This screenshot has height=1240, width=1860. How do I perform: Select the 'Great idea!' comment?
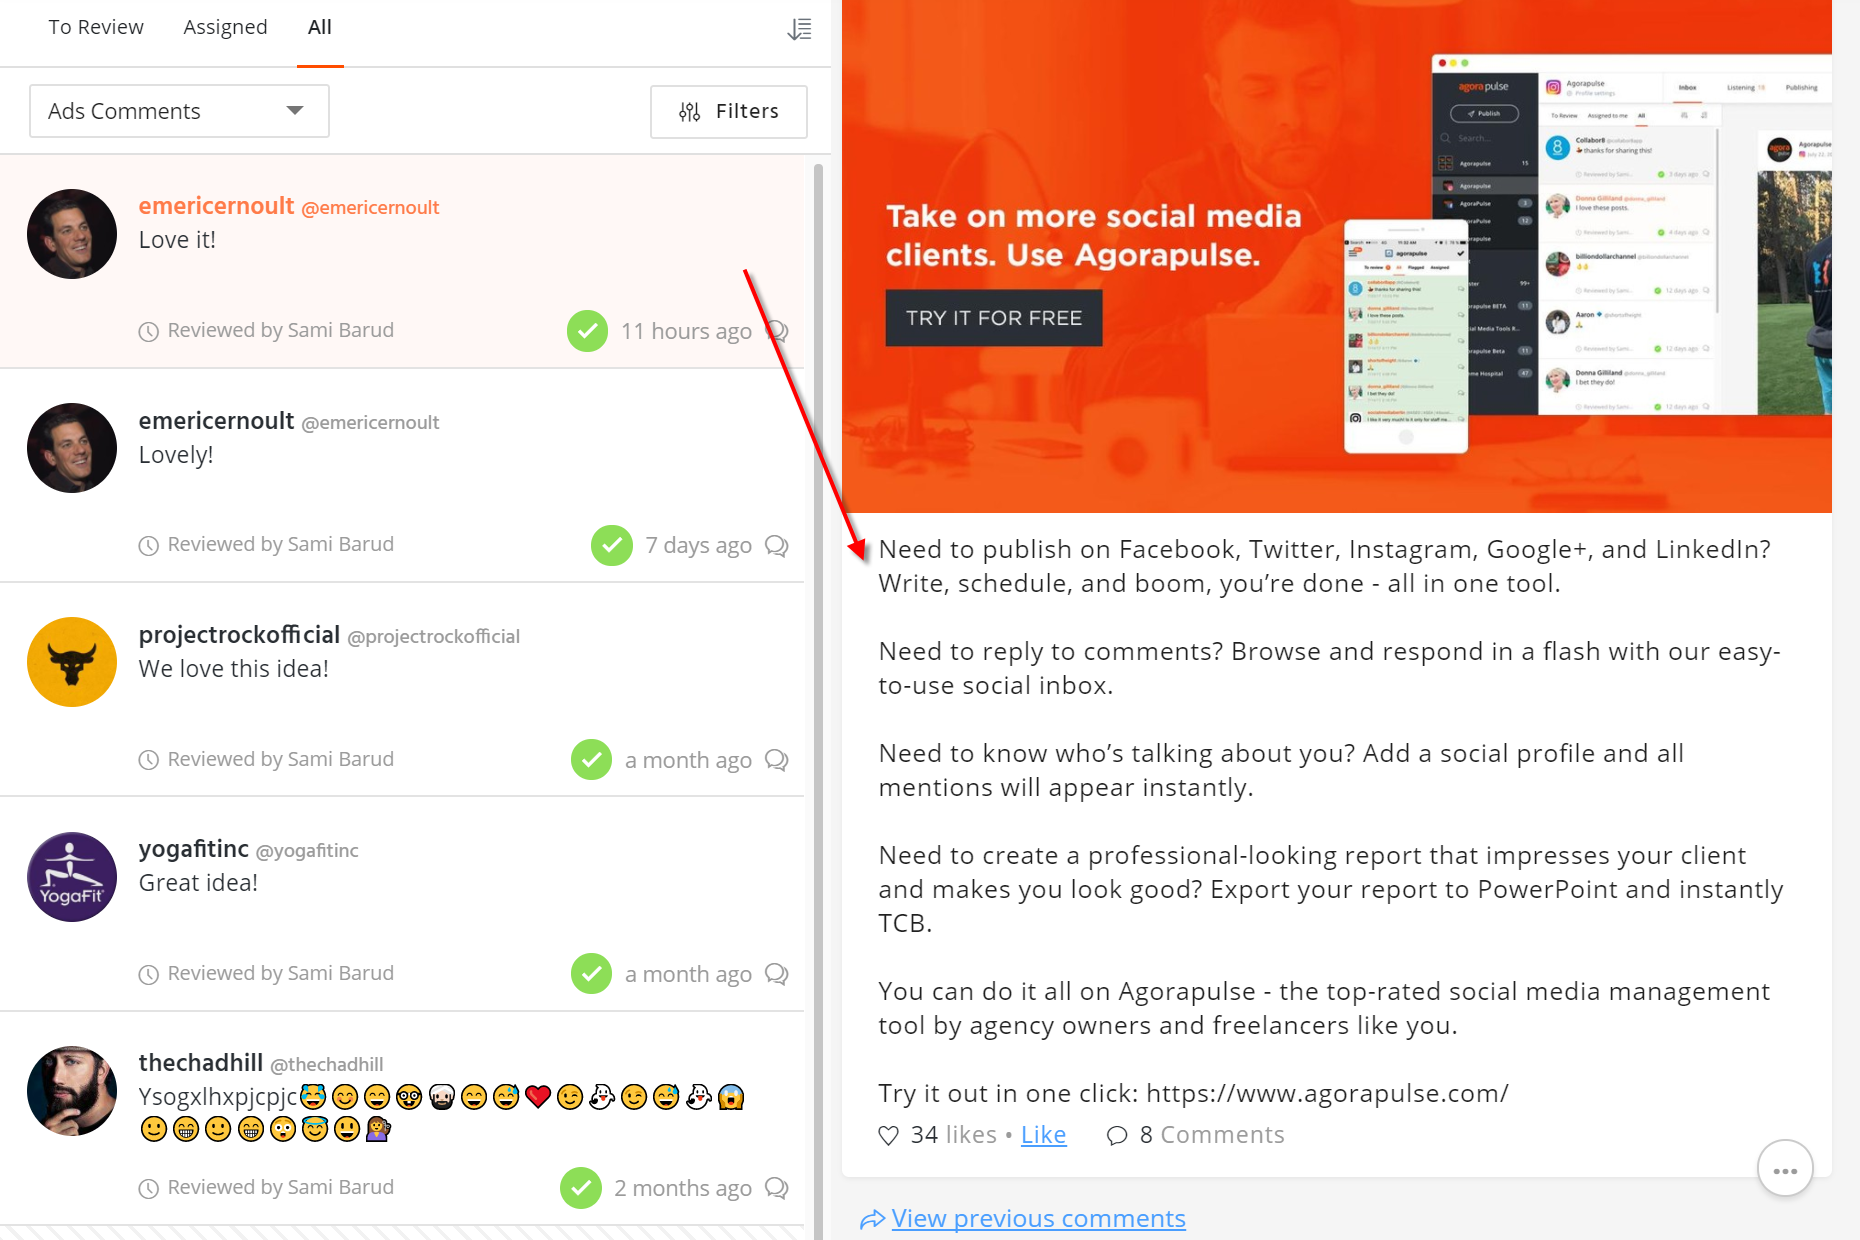click(198, 883)
